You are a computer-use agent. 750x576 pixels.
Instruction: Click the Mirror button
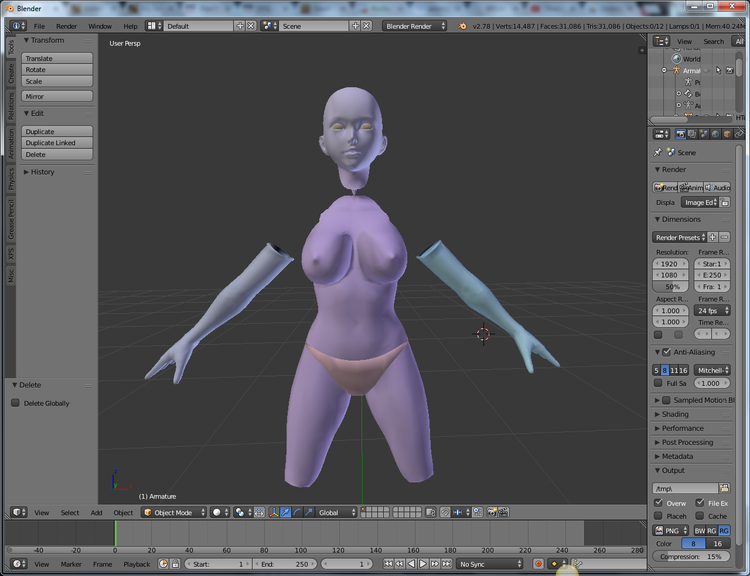57,96
